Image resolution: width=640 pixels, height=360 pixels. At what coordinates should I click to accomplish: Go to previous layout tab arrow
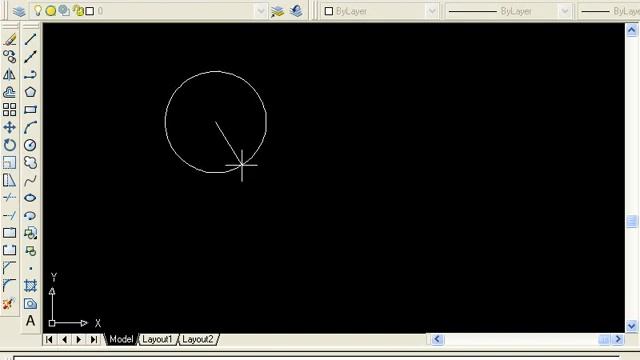click(64, 339)
